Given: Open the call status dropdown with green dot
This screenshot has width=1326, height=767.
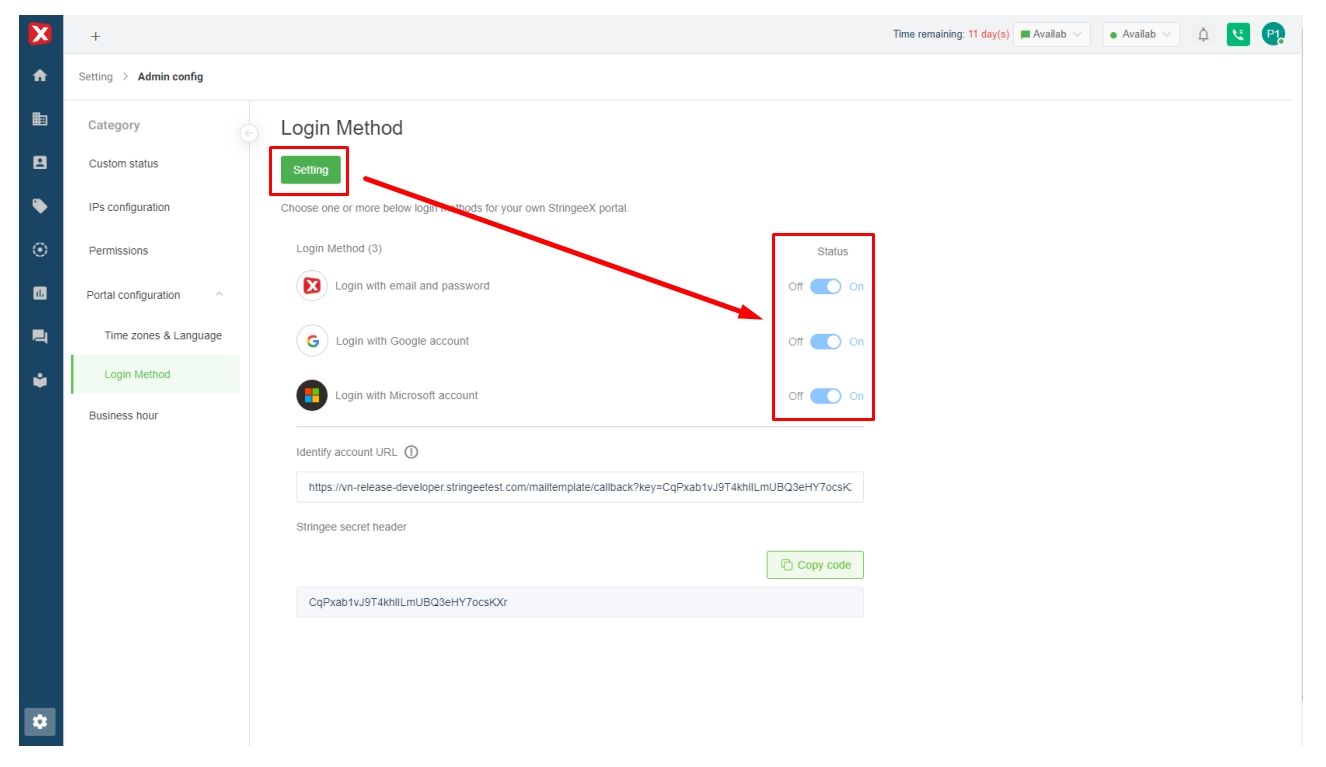Looking at the screenshot, I should pyautogui.click(x=1140, y=35).
